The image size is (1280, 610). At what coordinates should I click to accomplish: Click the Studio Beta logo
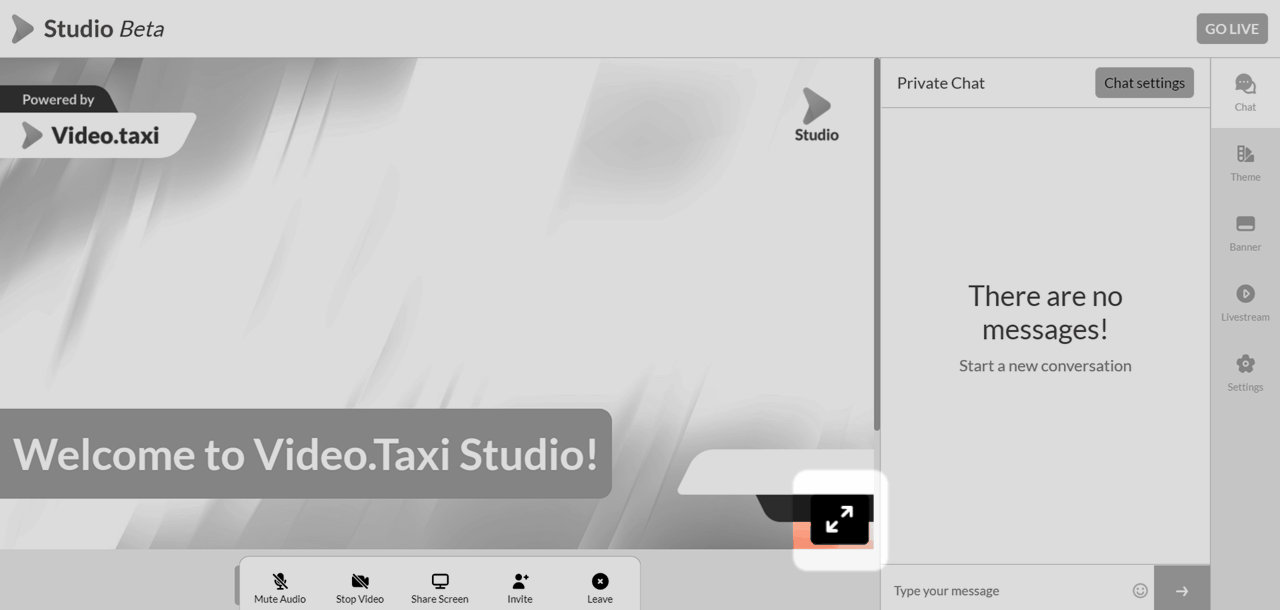tap(88, 29)
